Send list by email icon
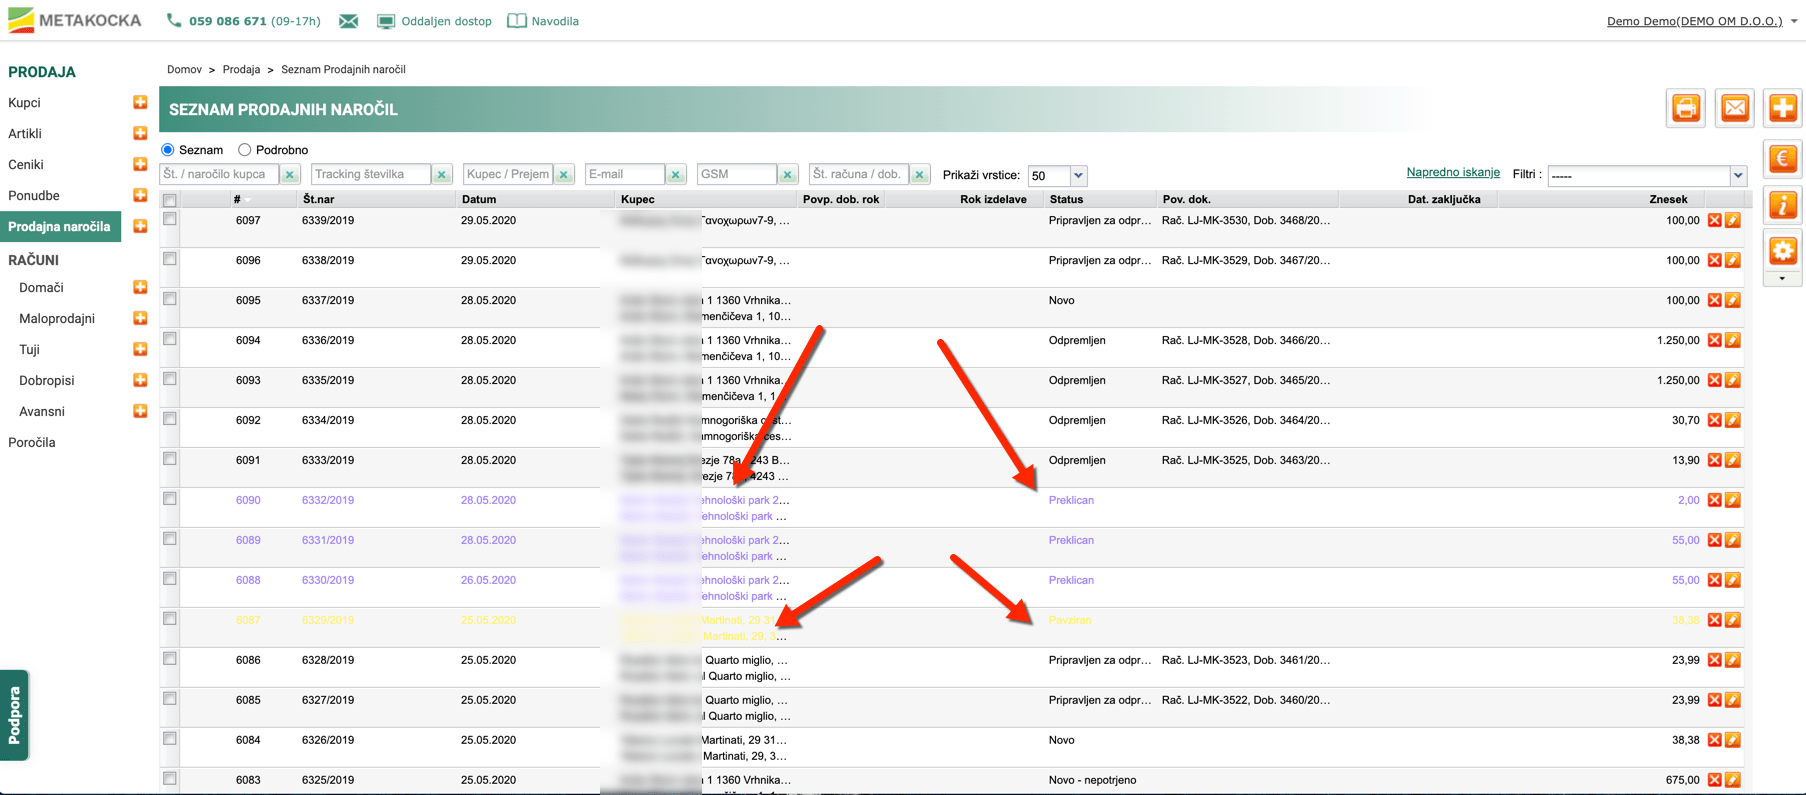Viewport: 1806px width, 795px height. tap(1735, 108)
